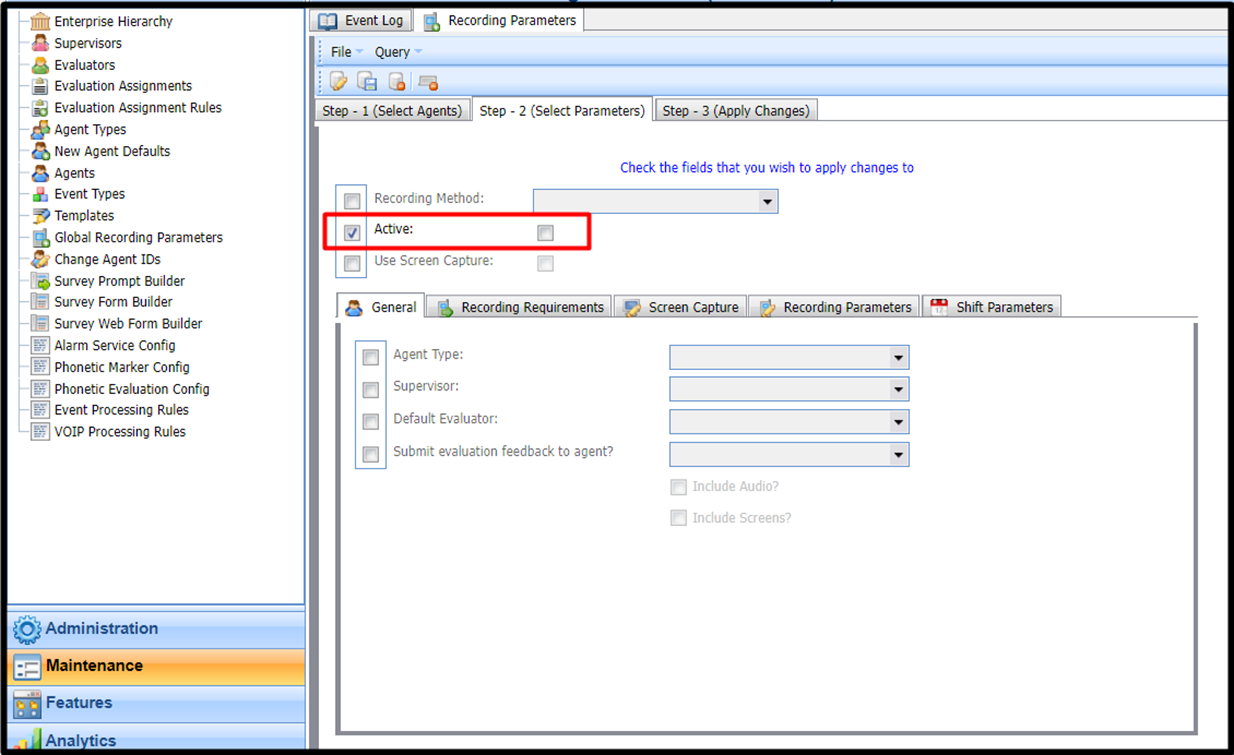Image resolution: width=1234 pixels, height=755 pixels.
Task: Select the Supervisors icon in the tree
Action: [40, 43]
